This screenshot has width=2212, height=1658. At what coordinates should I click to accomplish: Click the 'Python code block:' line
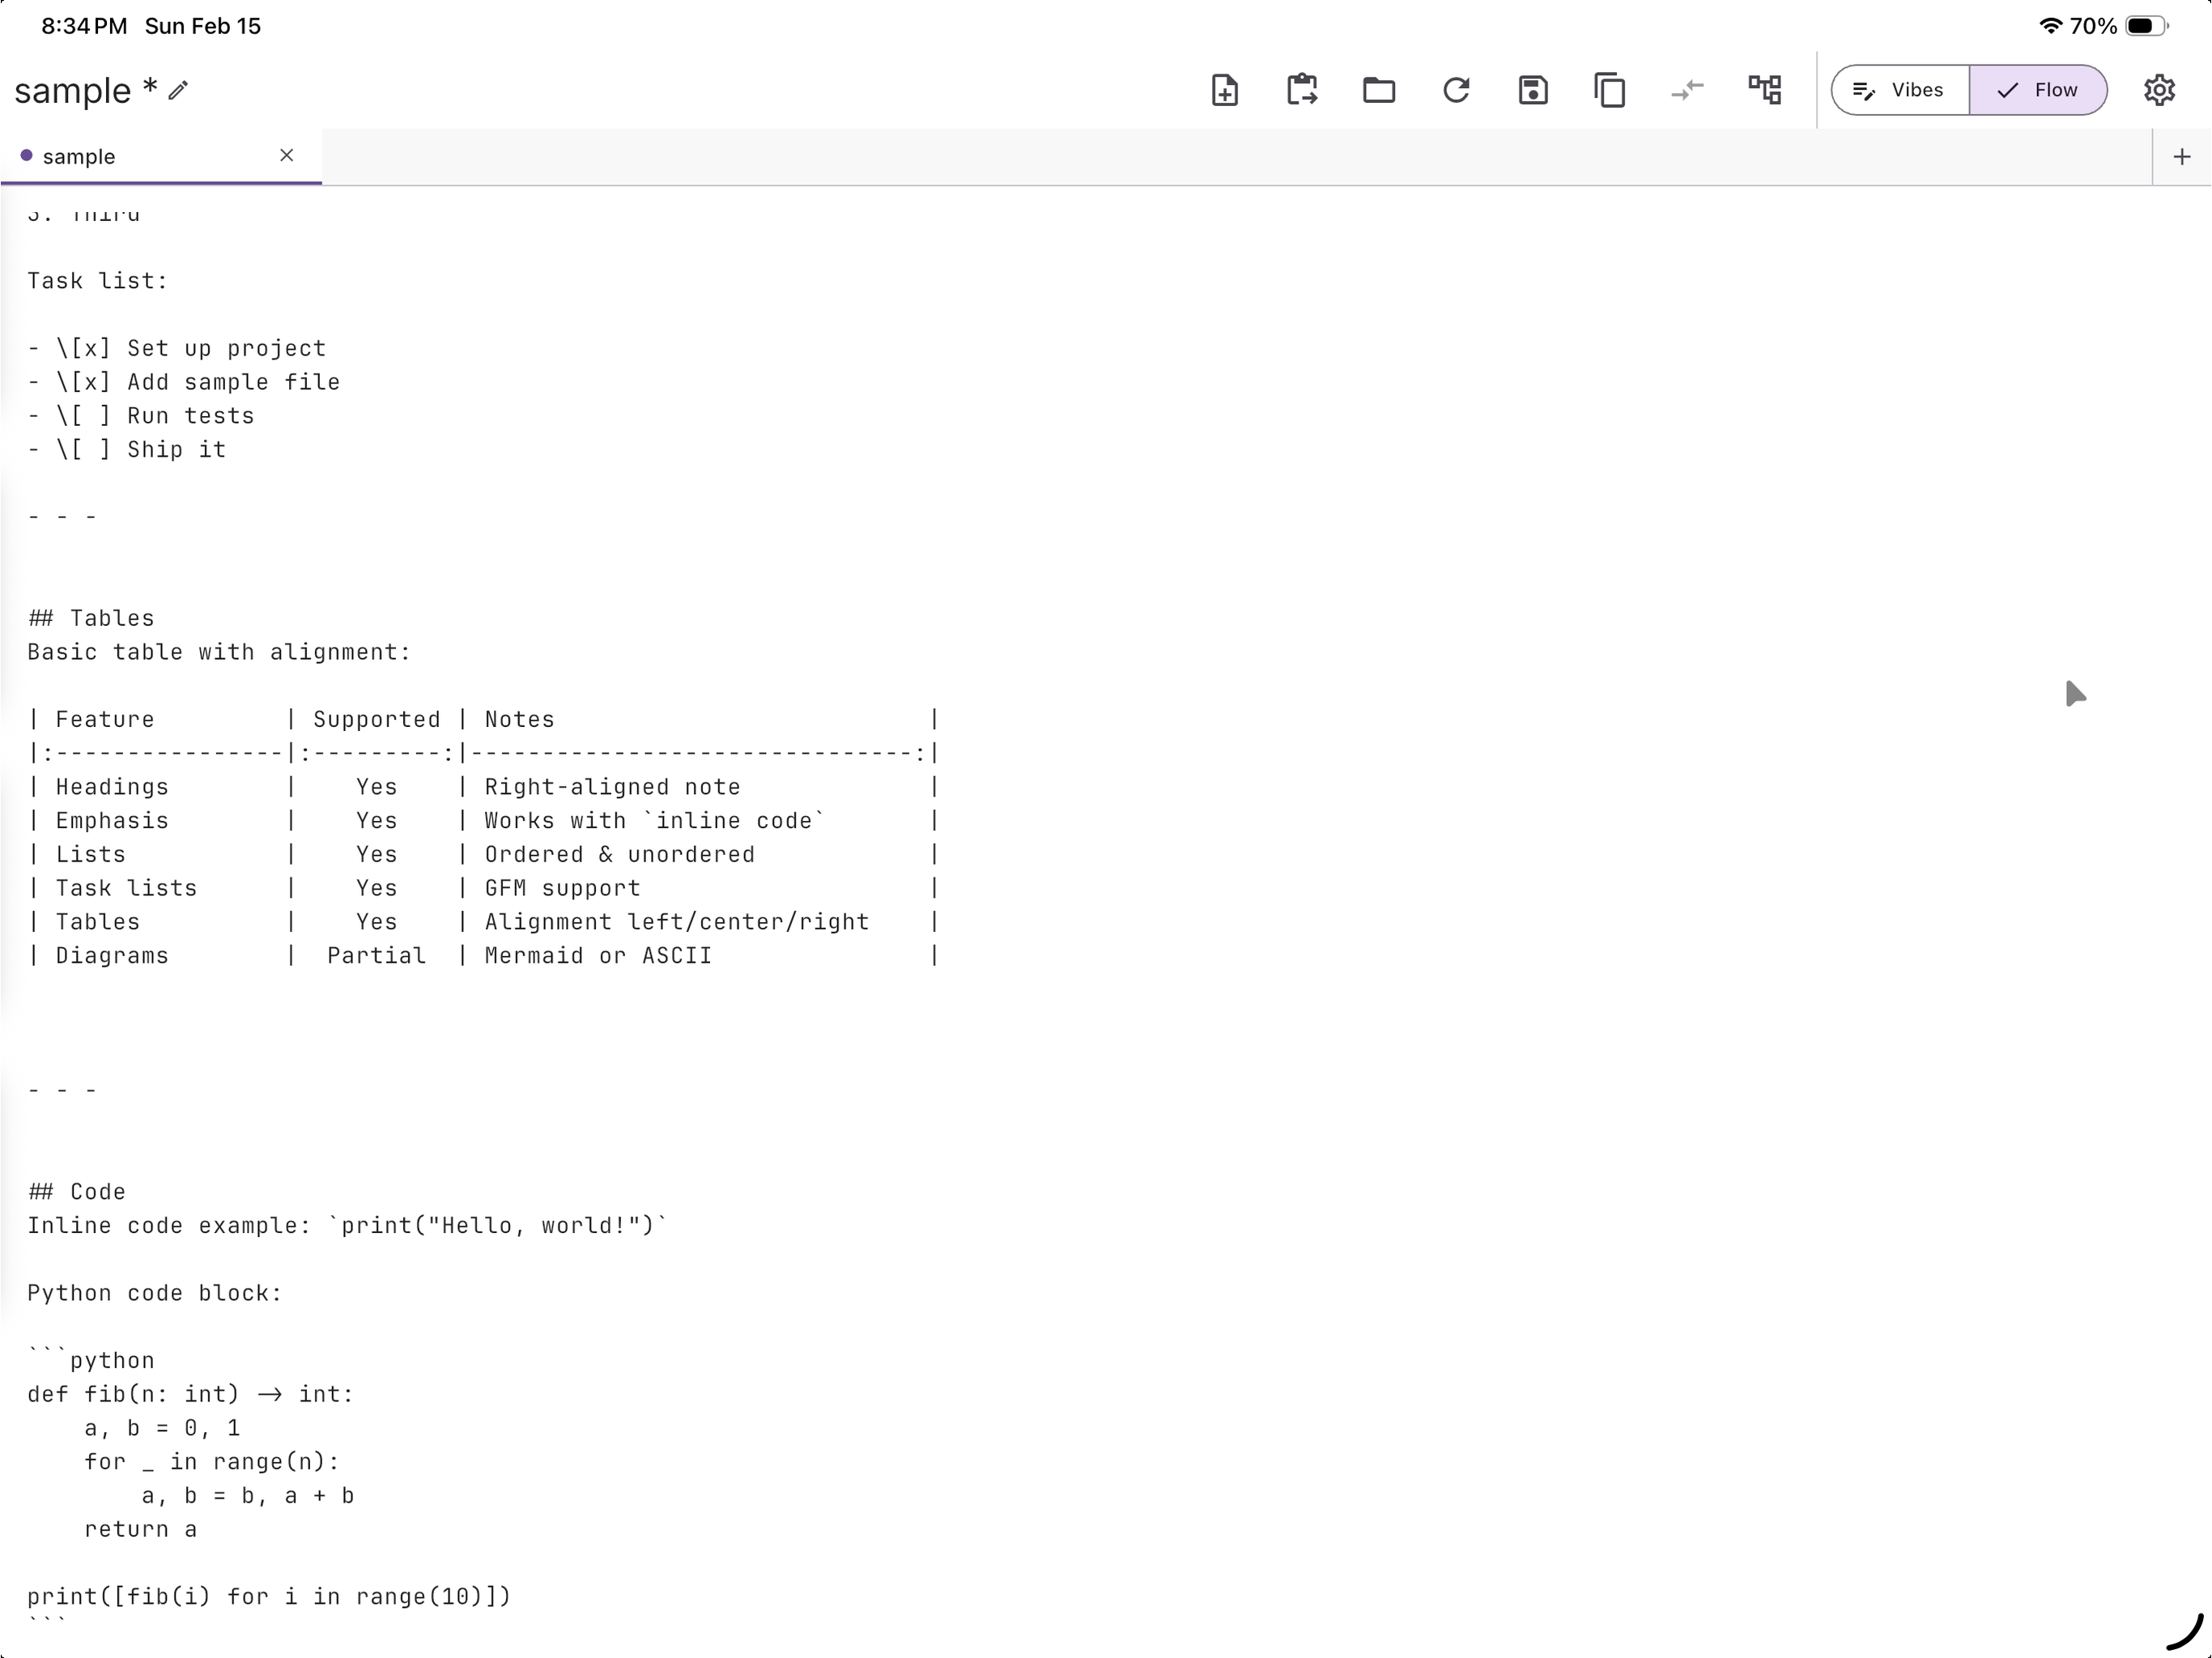tap(155, 1293)
